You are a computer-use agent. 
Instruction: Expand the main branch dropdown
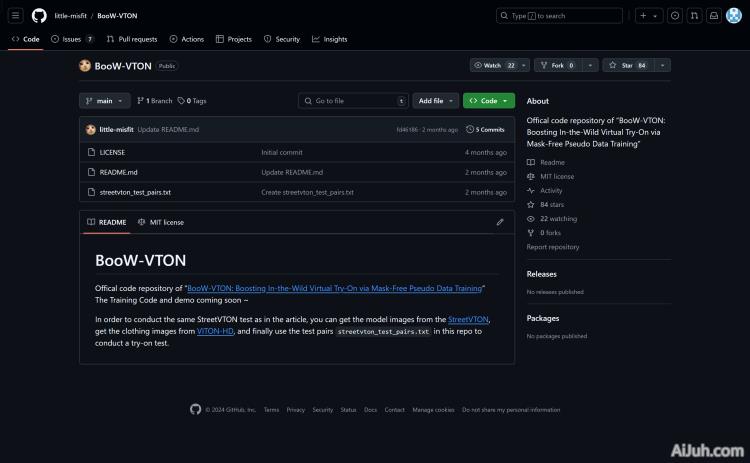coord(105,101)
